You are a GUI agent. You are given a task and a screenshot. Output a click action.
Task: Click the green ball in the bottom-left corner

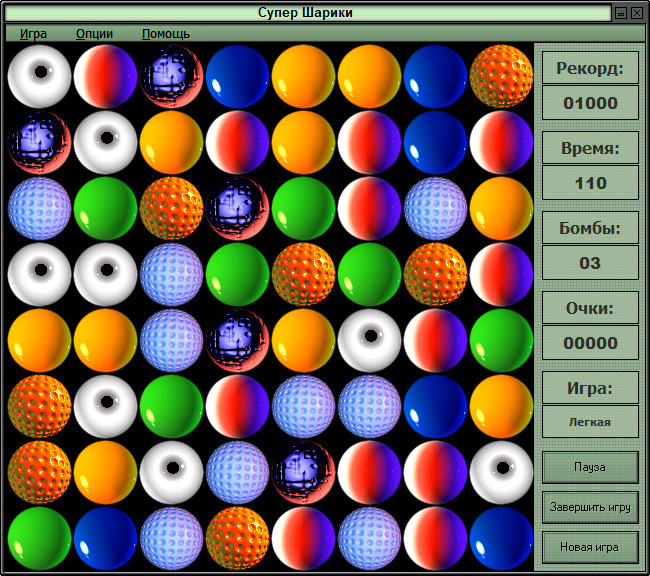click(x=39, y=538)
